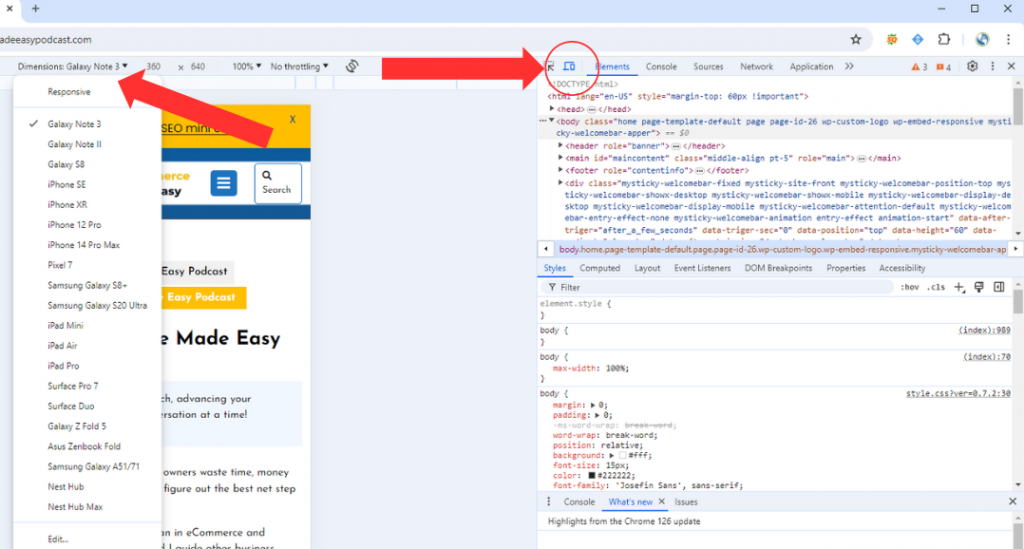
Task: Expand the padding shorthand property
Action: [x=597, y=415]
